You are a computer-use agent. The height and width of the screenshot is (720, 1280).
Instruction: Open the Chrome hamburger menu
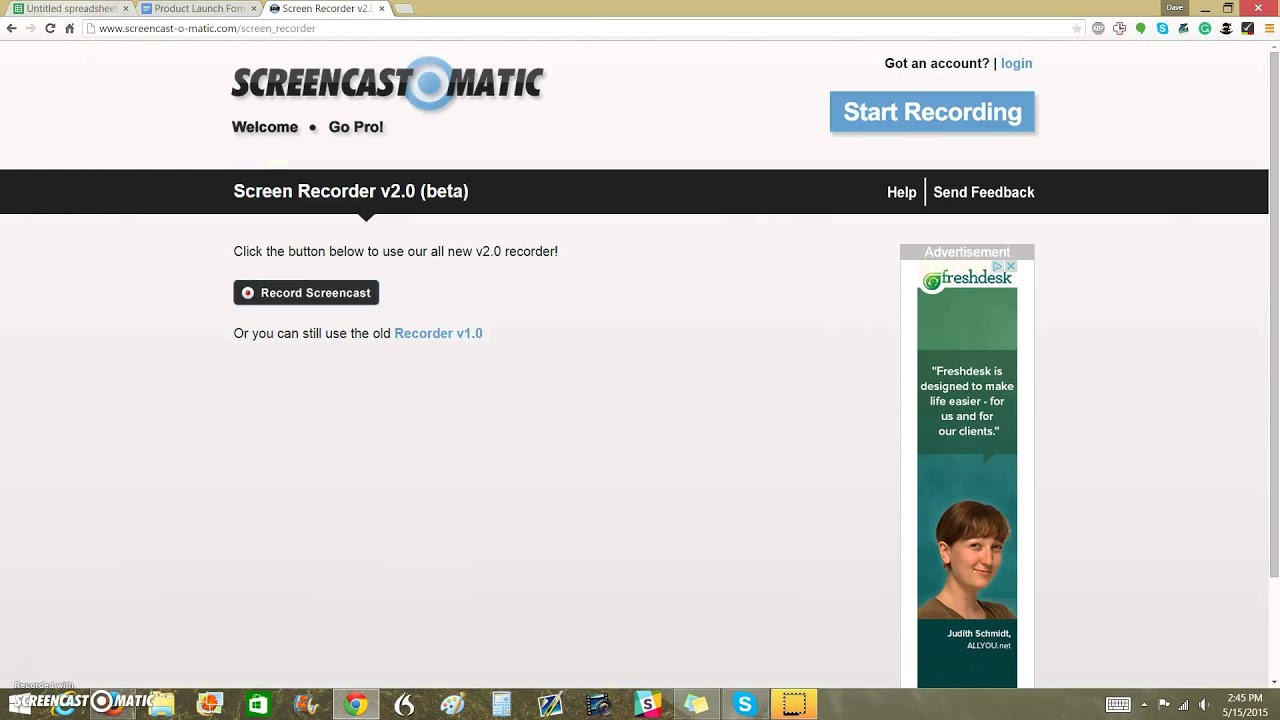coord(1269,29)
